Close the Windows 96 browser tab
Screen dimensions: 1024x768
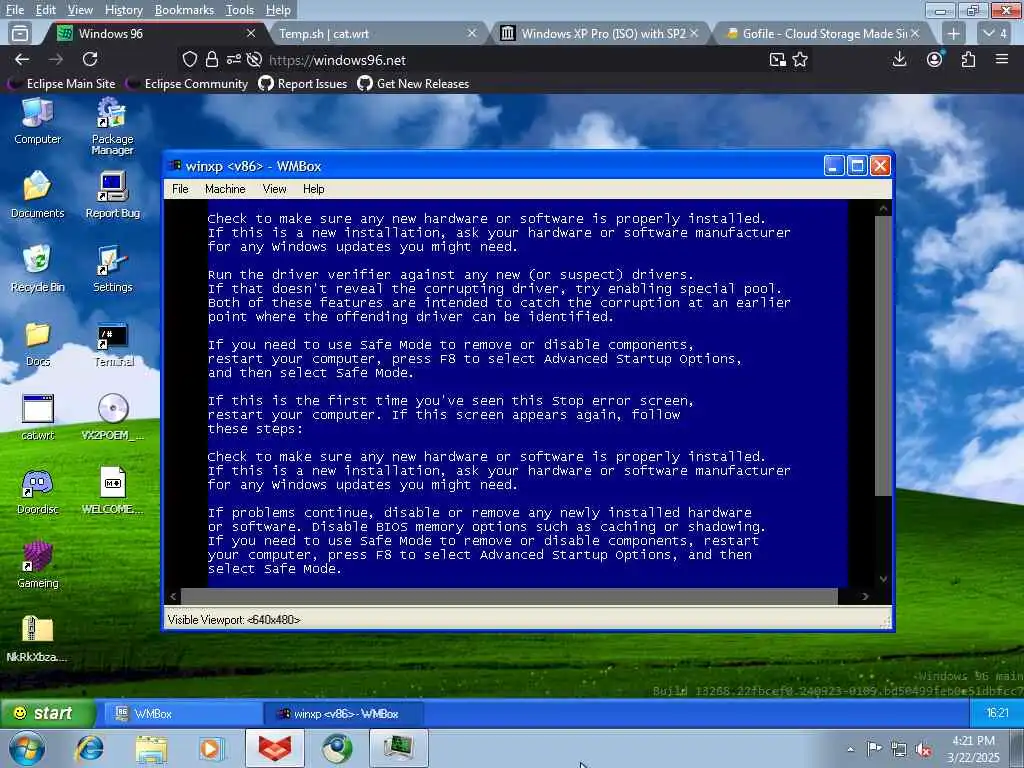click(x=251, y=33)
